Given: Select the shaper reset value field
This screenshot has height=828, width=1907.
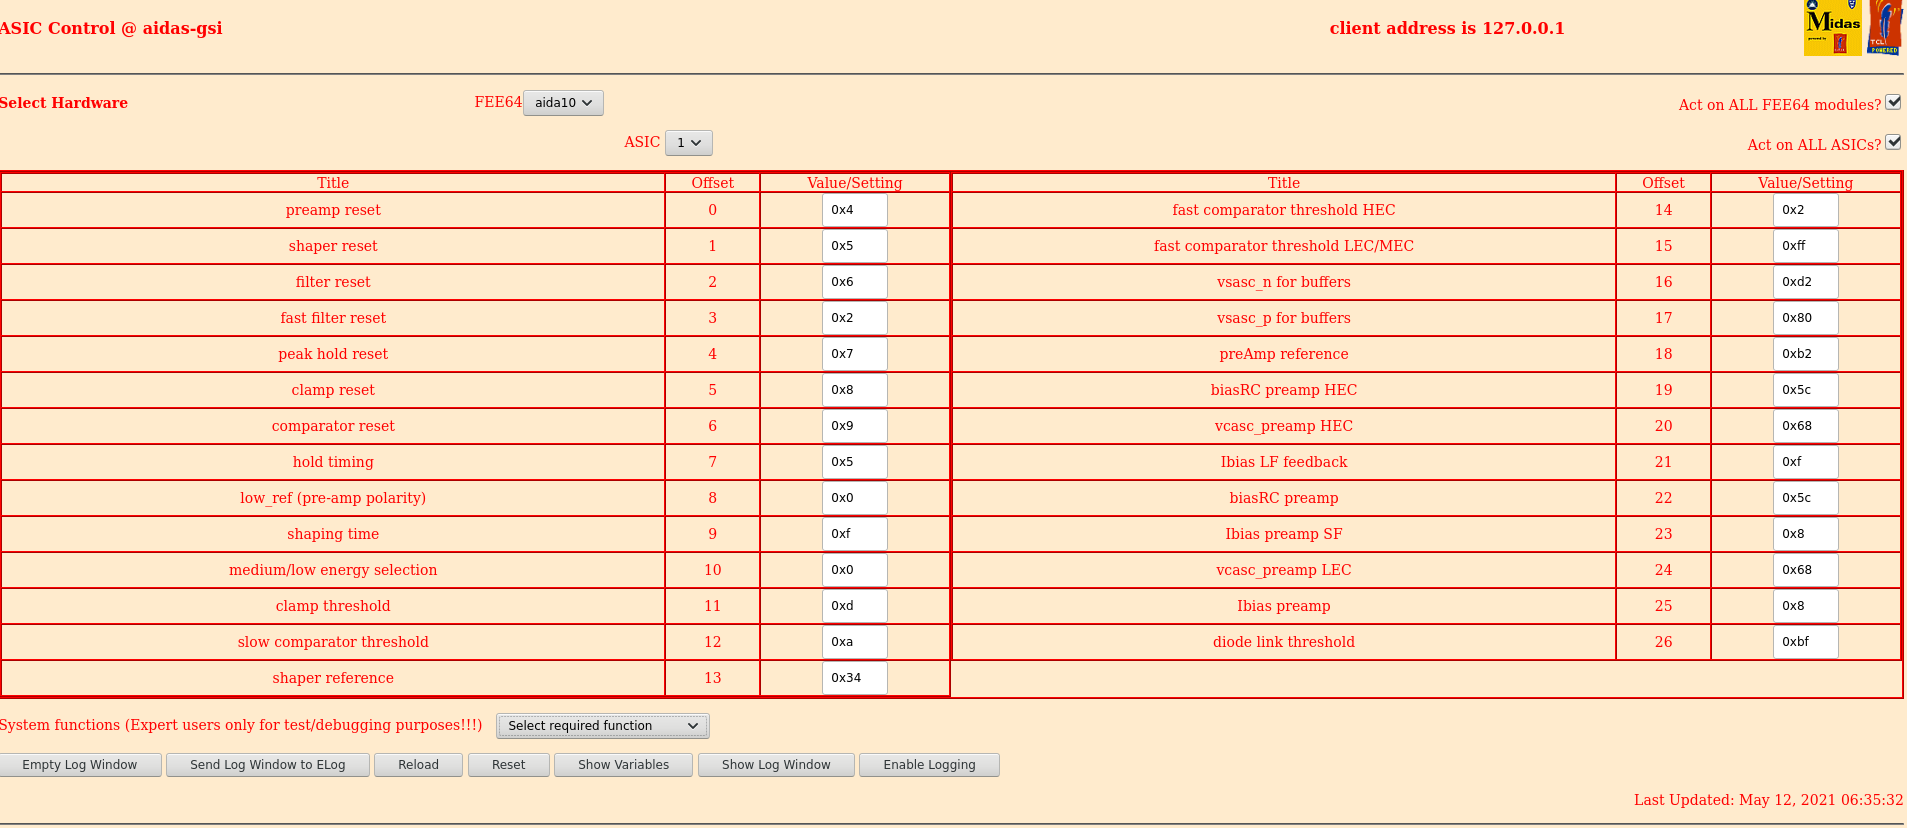Looking at the screenshot, I should click(855, 246).
